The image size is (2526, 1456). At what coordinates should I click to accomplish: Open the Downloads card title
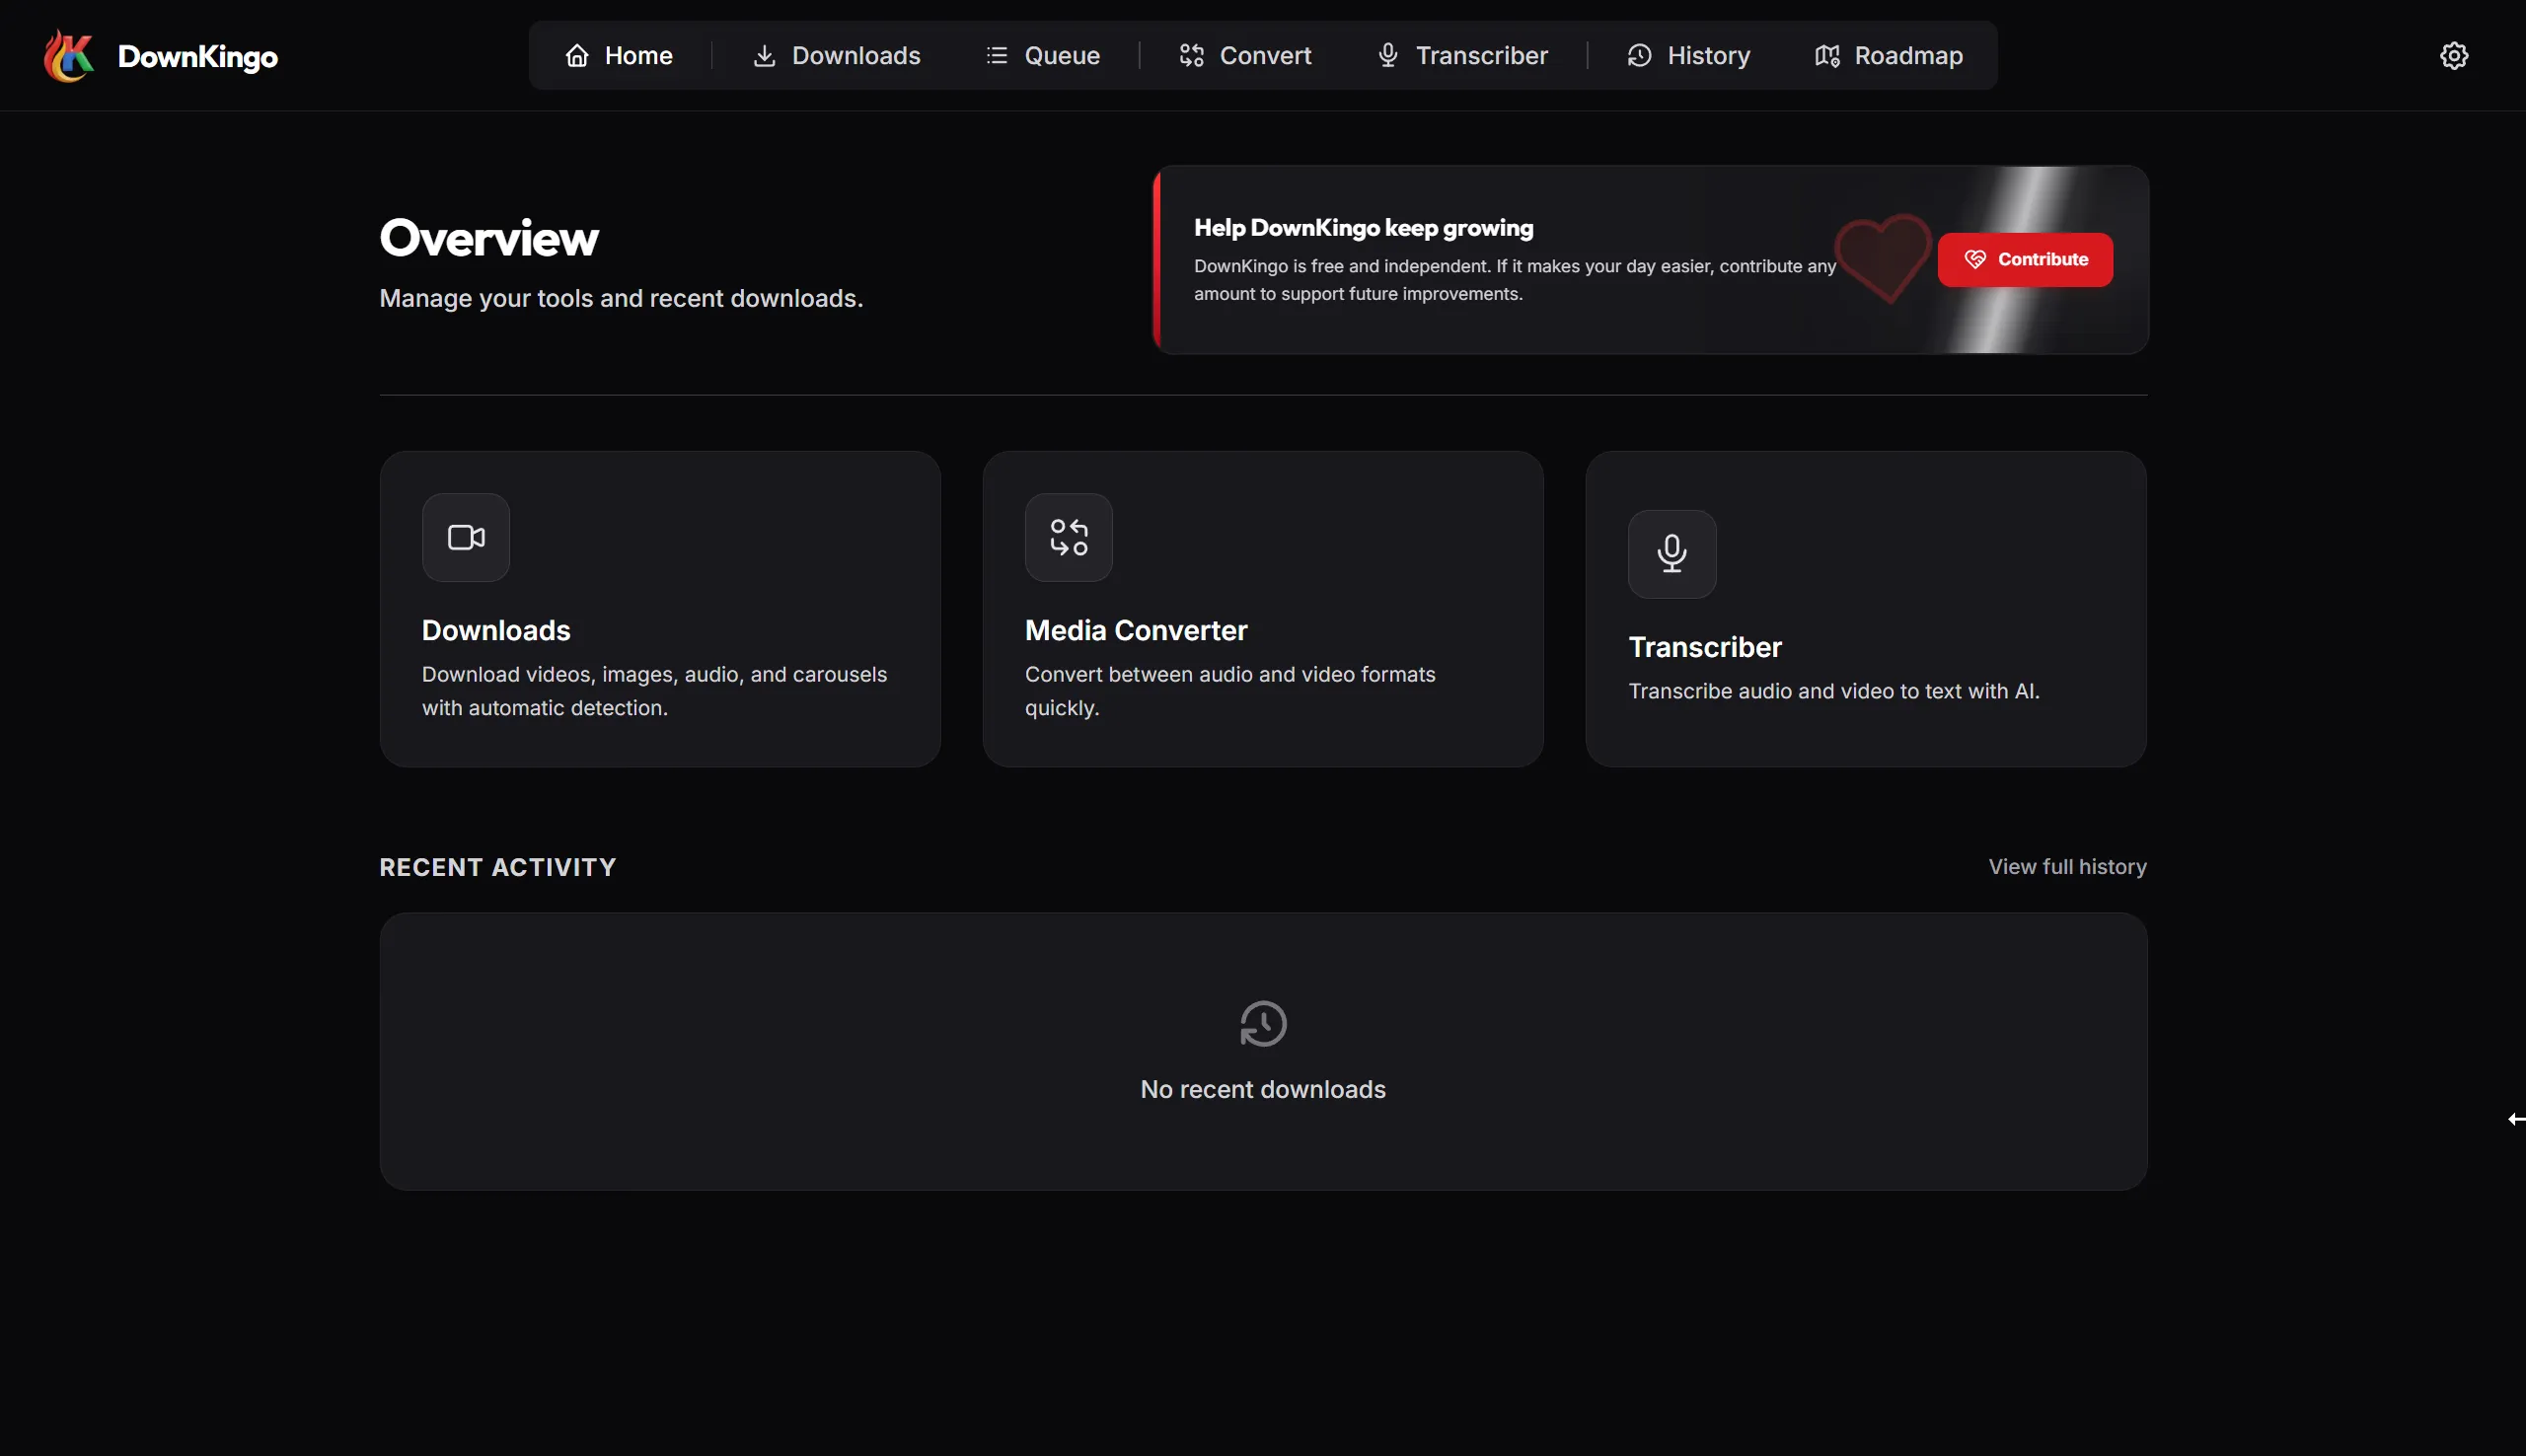tap(496, 630)
